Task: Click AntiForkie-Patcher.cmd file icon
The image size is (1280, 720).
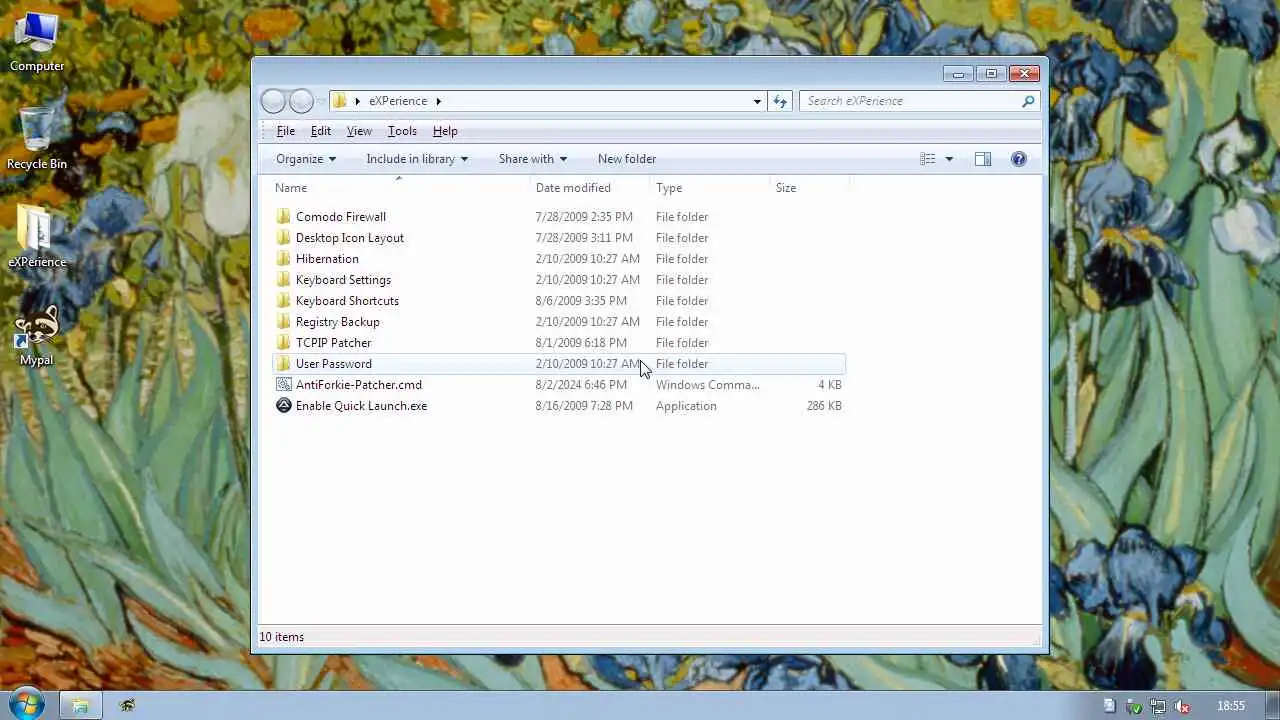Action: [283, 385]
